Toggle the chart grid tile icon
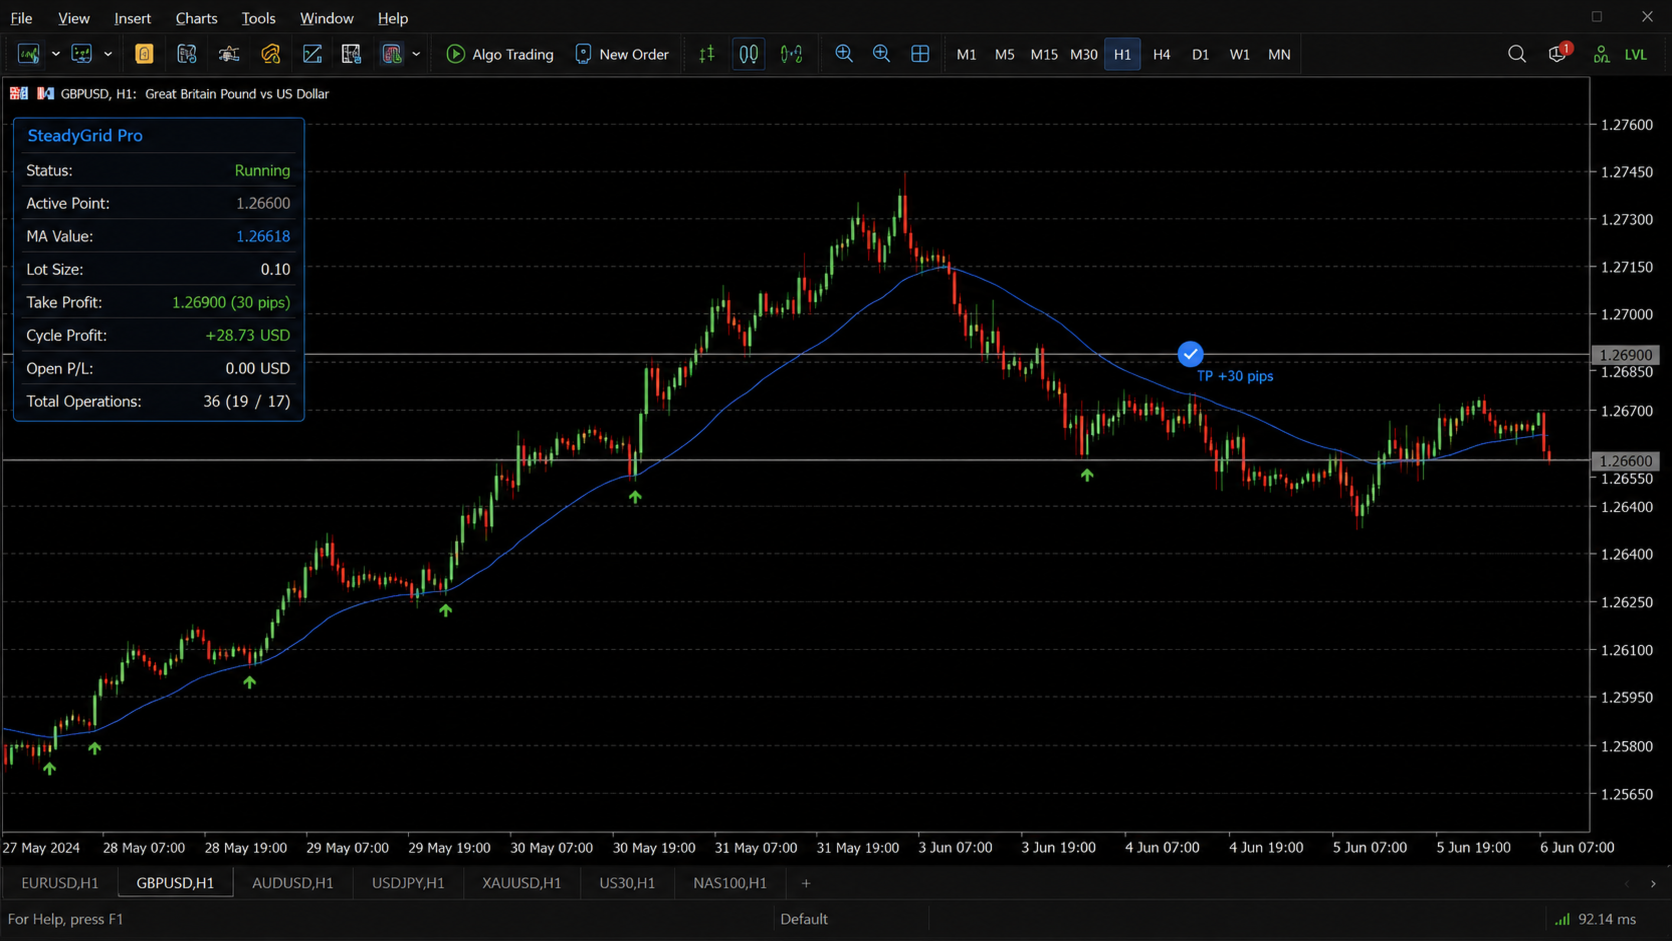The height and width of the screenshot is (941, 1672). point(920,54)
